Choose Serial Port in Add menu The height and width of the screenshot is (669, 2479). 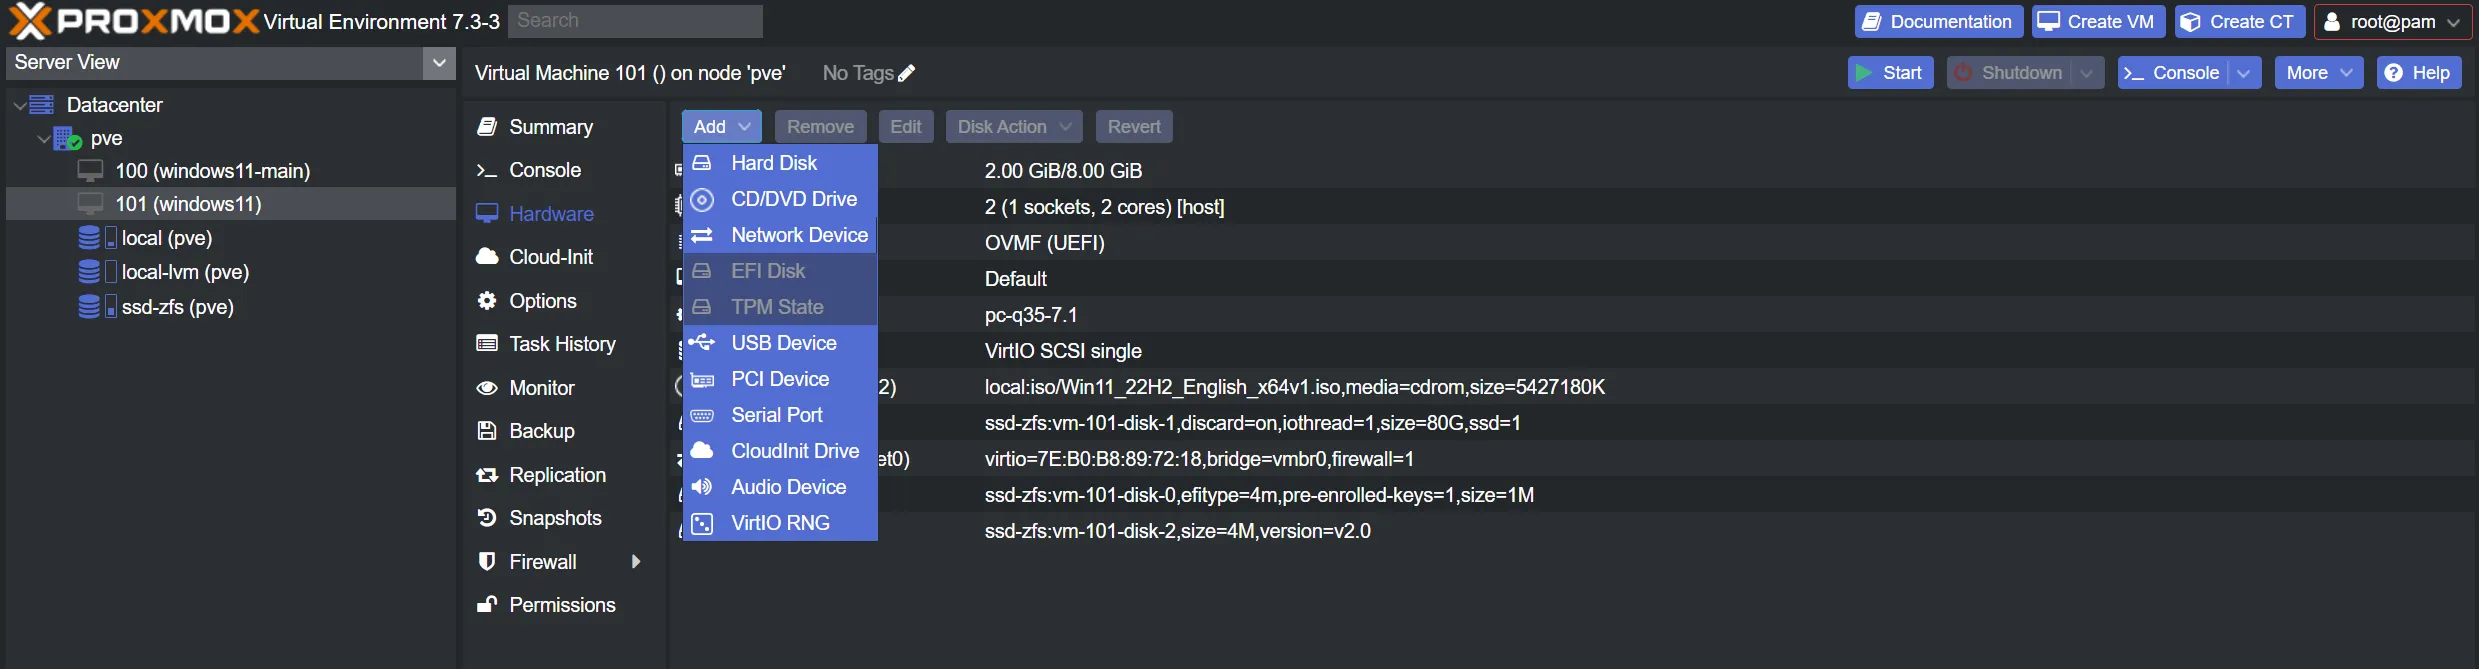pos(780,415)
